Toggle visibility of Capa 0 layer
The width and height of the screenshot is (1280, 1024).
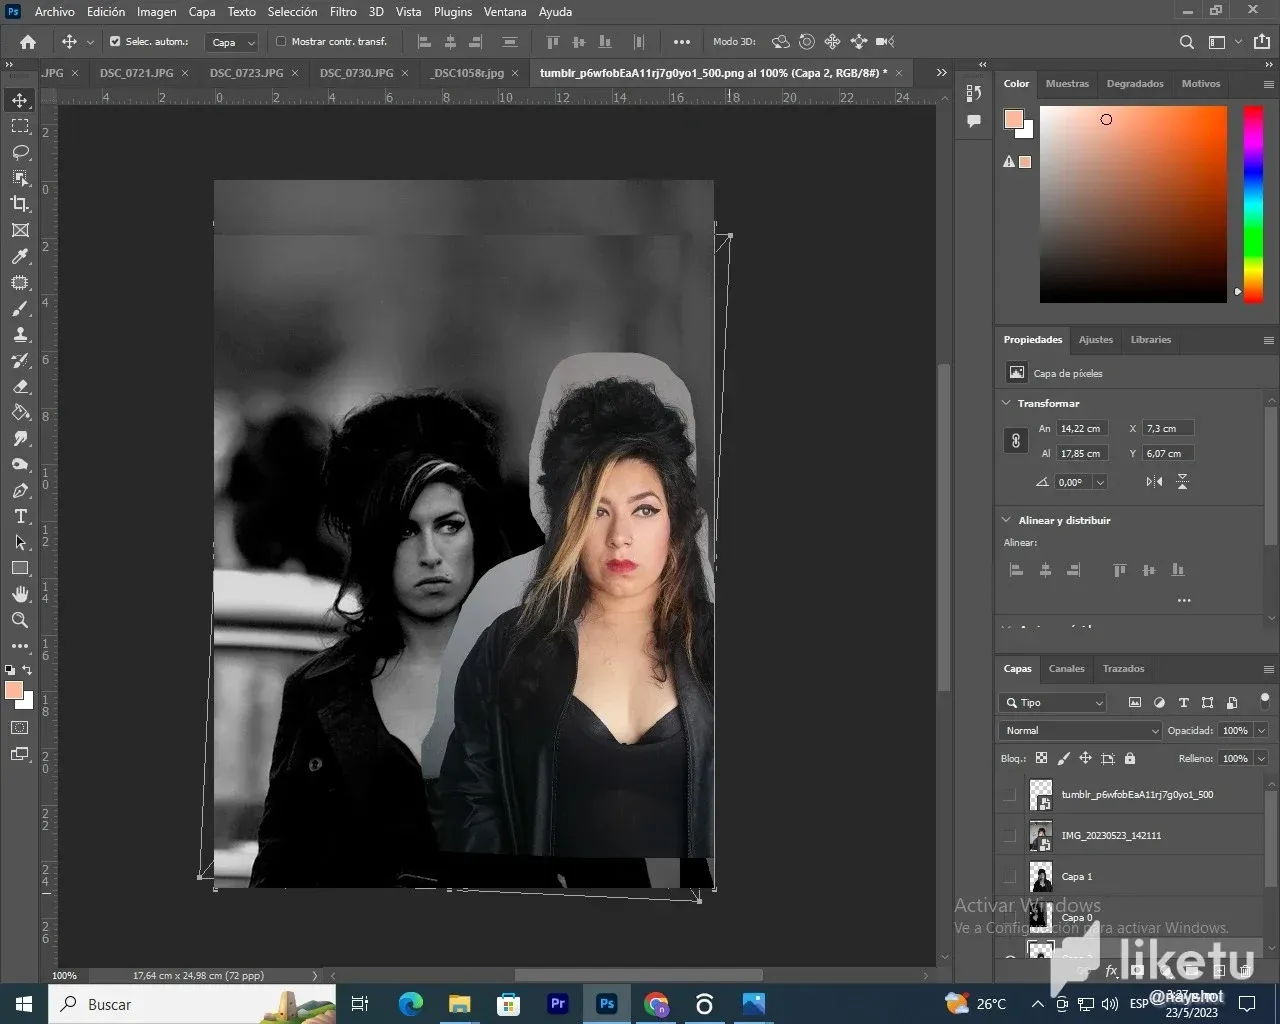click(1009, 918)
